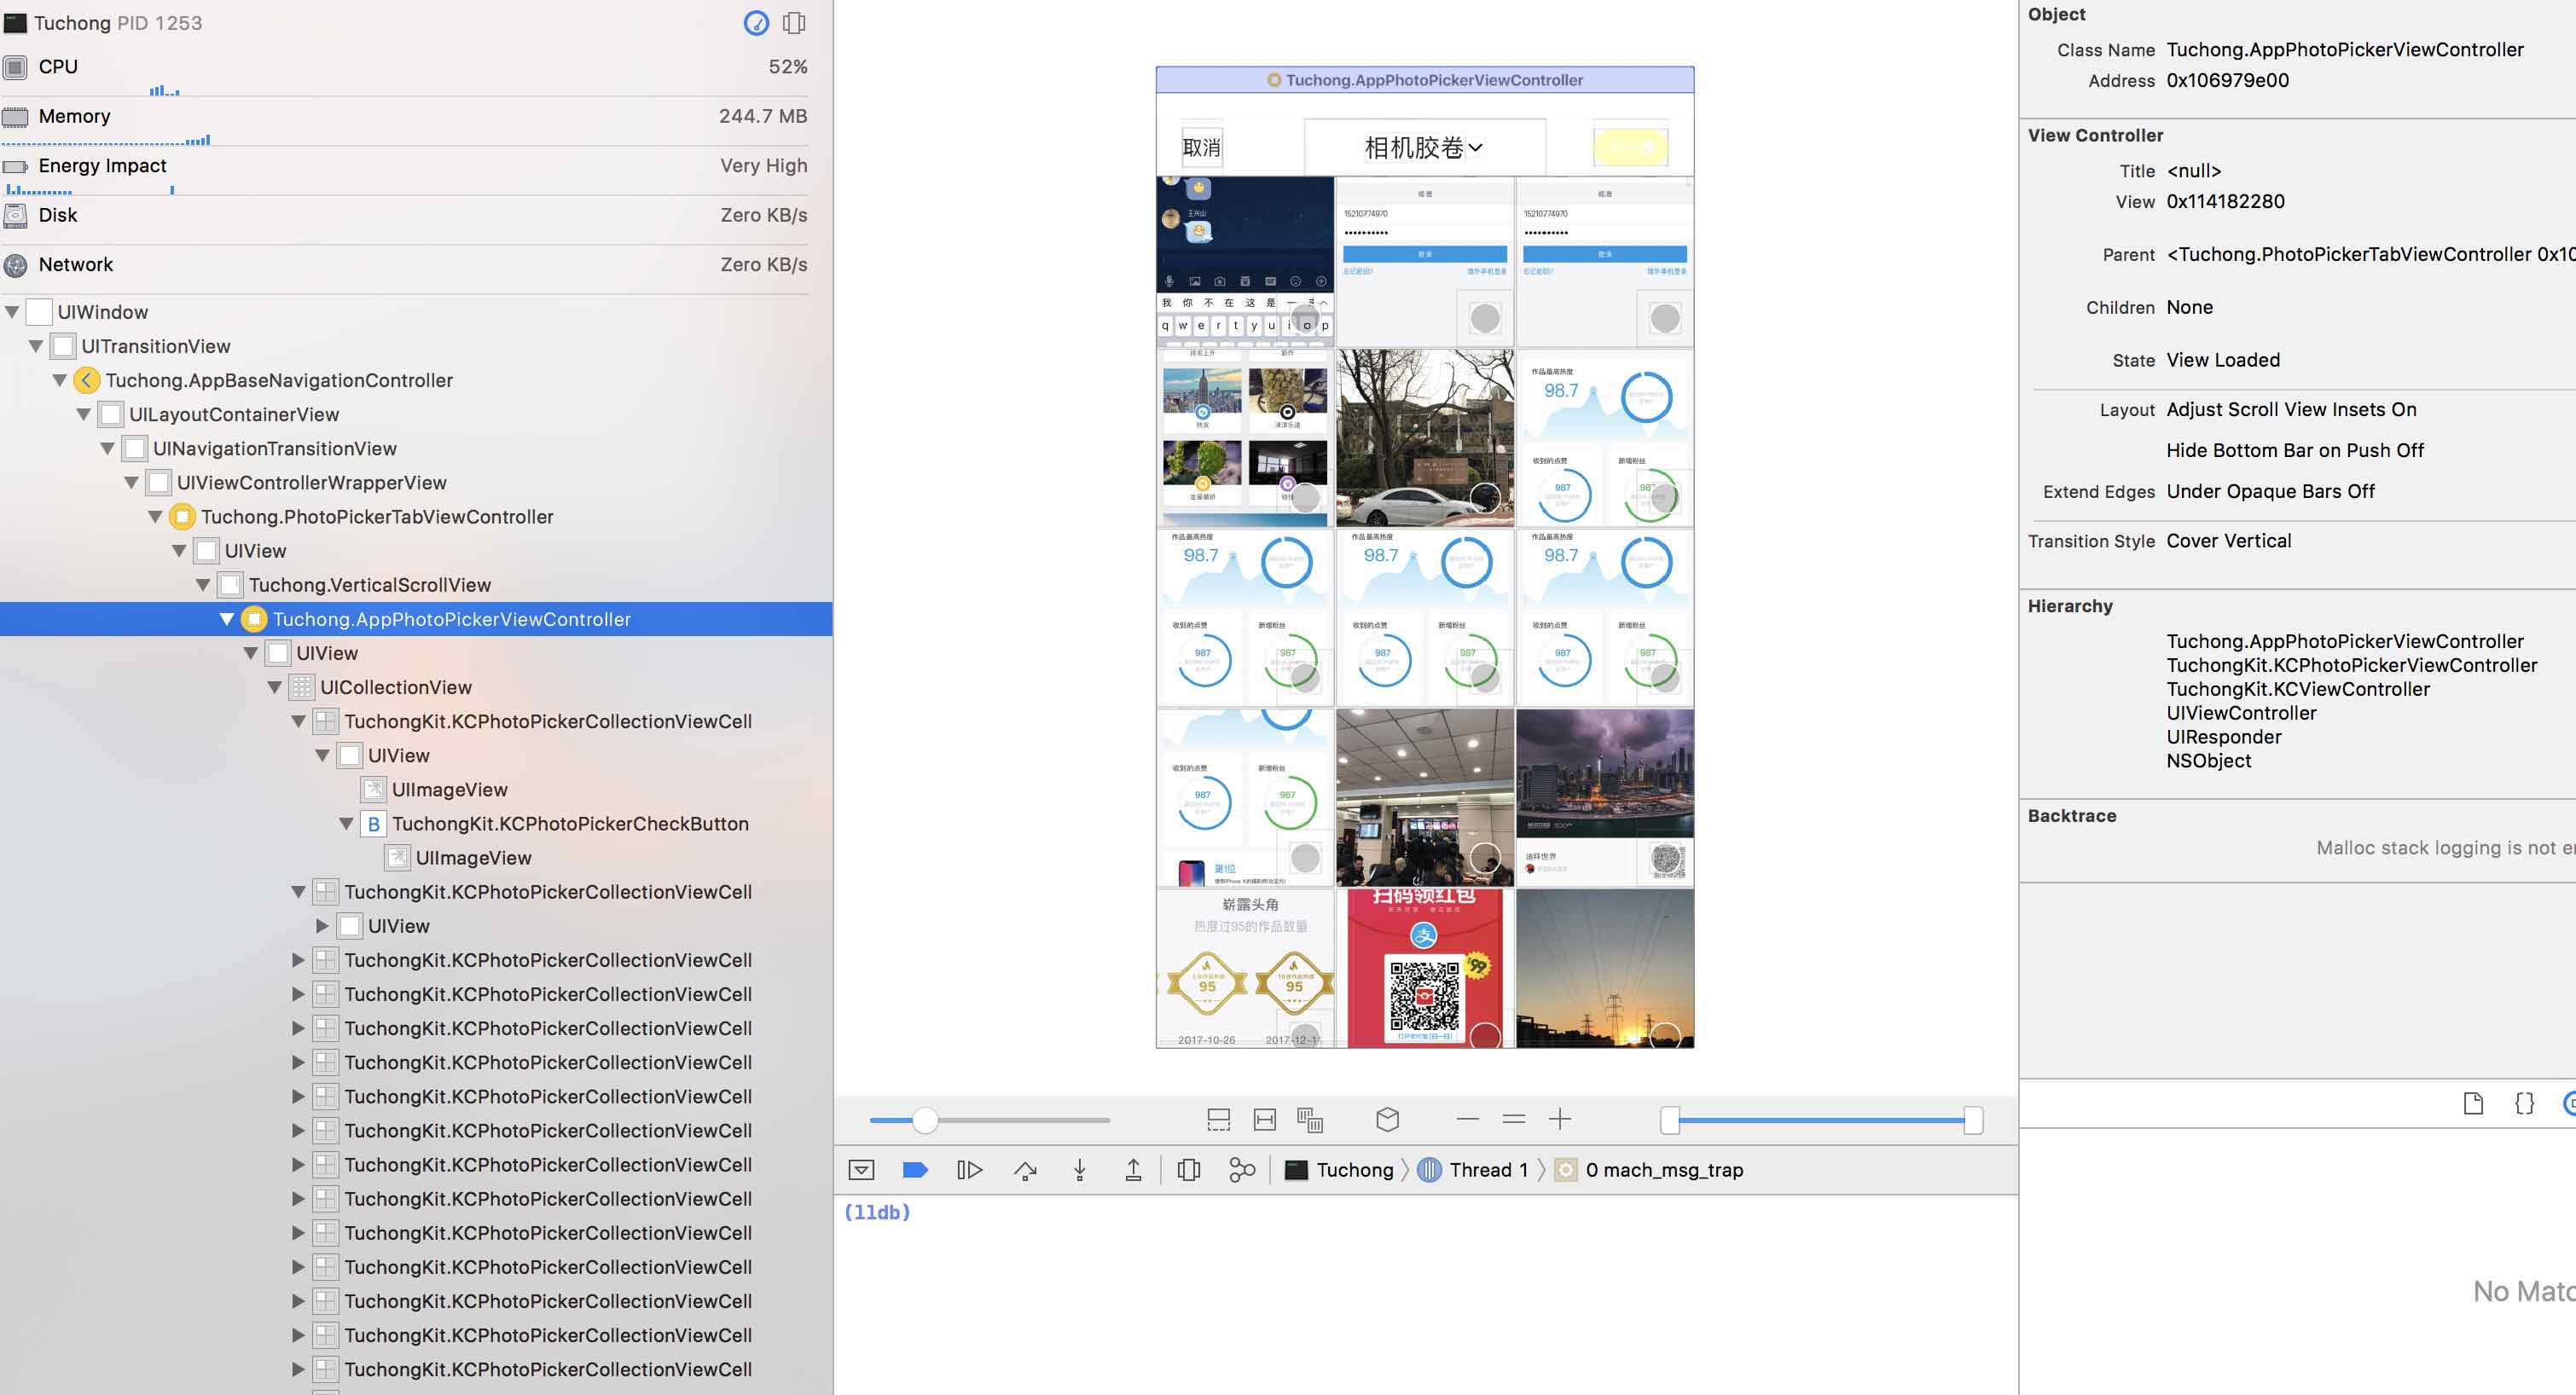Collapse Tuchong.AppPhotoPickerViewController disclosure triangle
The height and width of the screenshot is (1395, 2576).
227,619
